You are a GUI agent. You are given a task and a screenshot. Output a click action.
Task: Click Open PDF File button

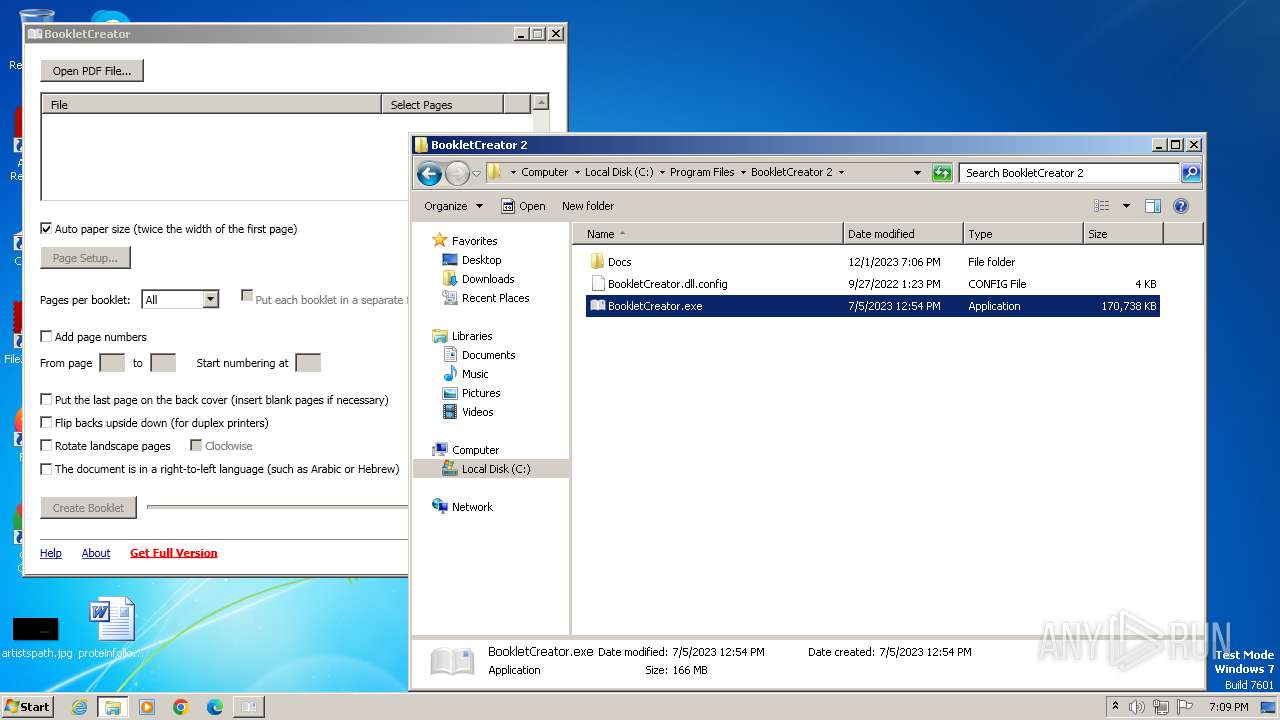point(92,71)
